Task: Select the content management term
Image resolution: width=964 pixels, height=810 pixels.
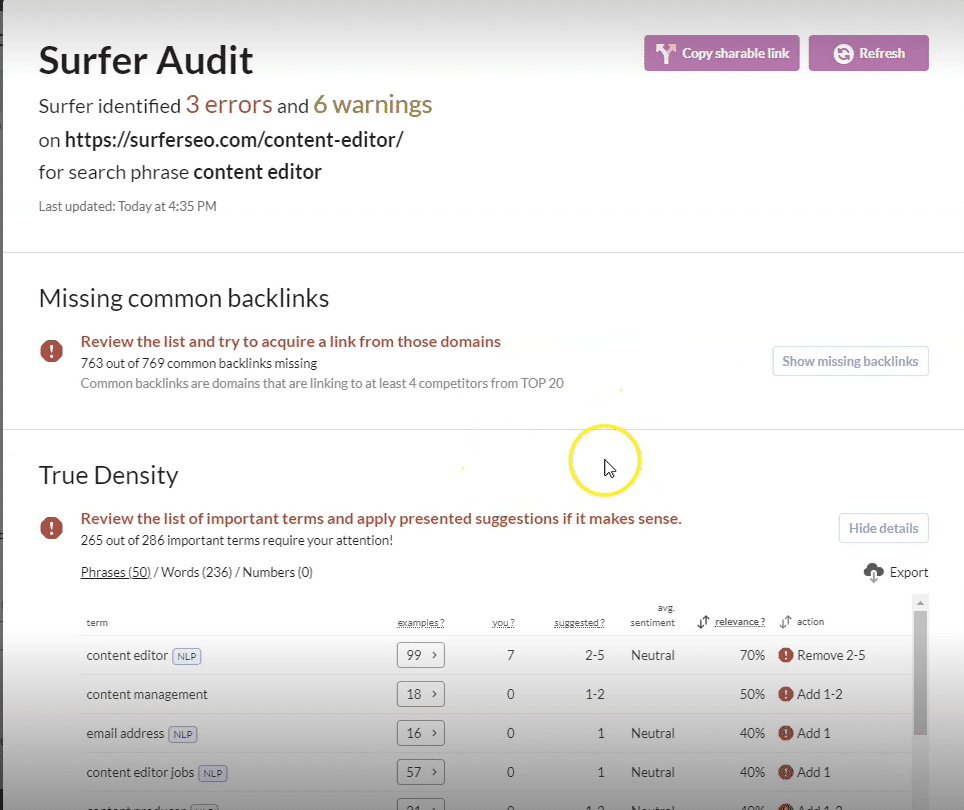Action: [x=147, y=694]
